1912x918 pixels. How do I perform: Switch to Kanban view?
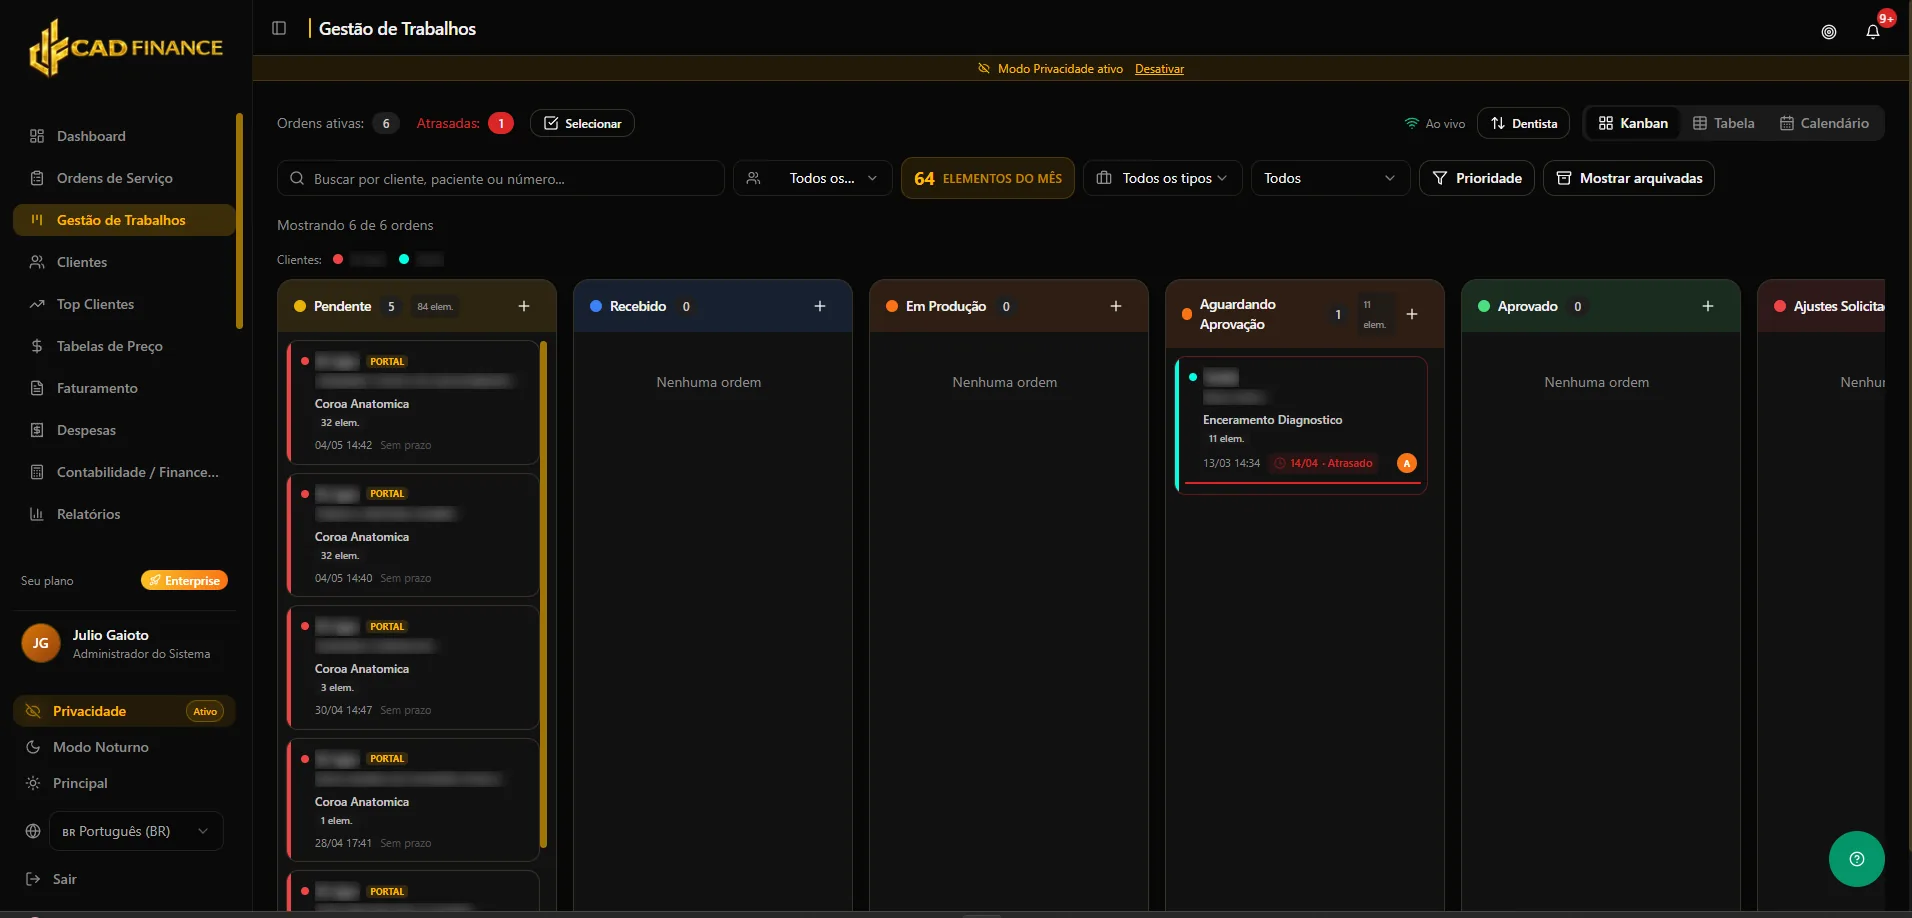pos(1633,123)
